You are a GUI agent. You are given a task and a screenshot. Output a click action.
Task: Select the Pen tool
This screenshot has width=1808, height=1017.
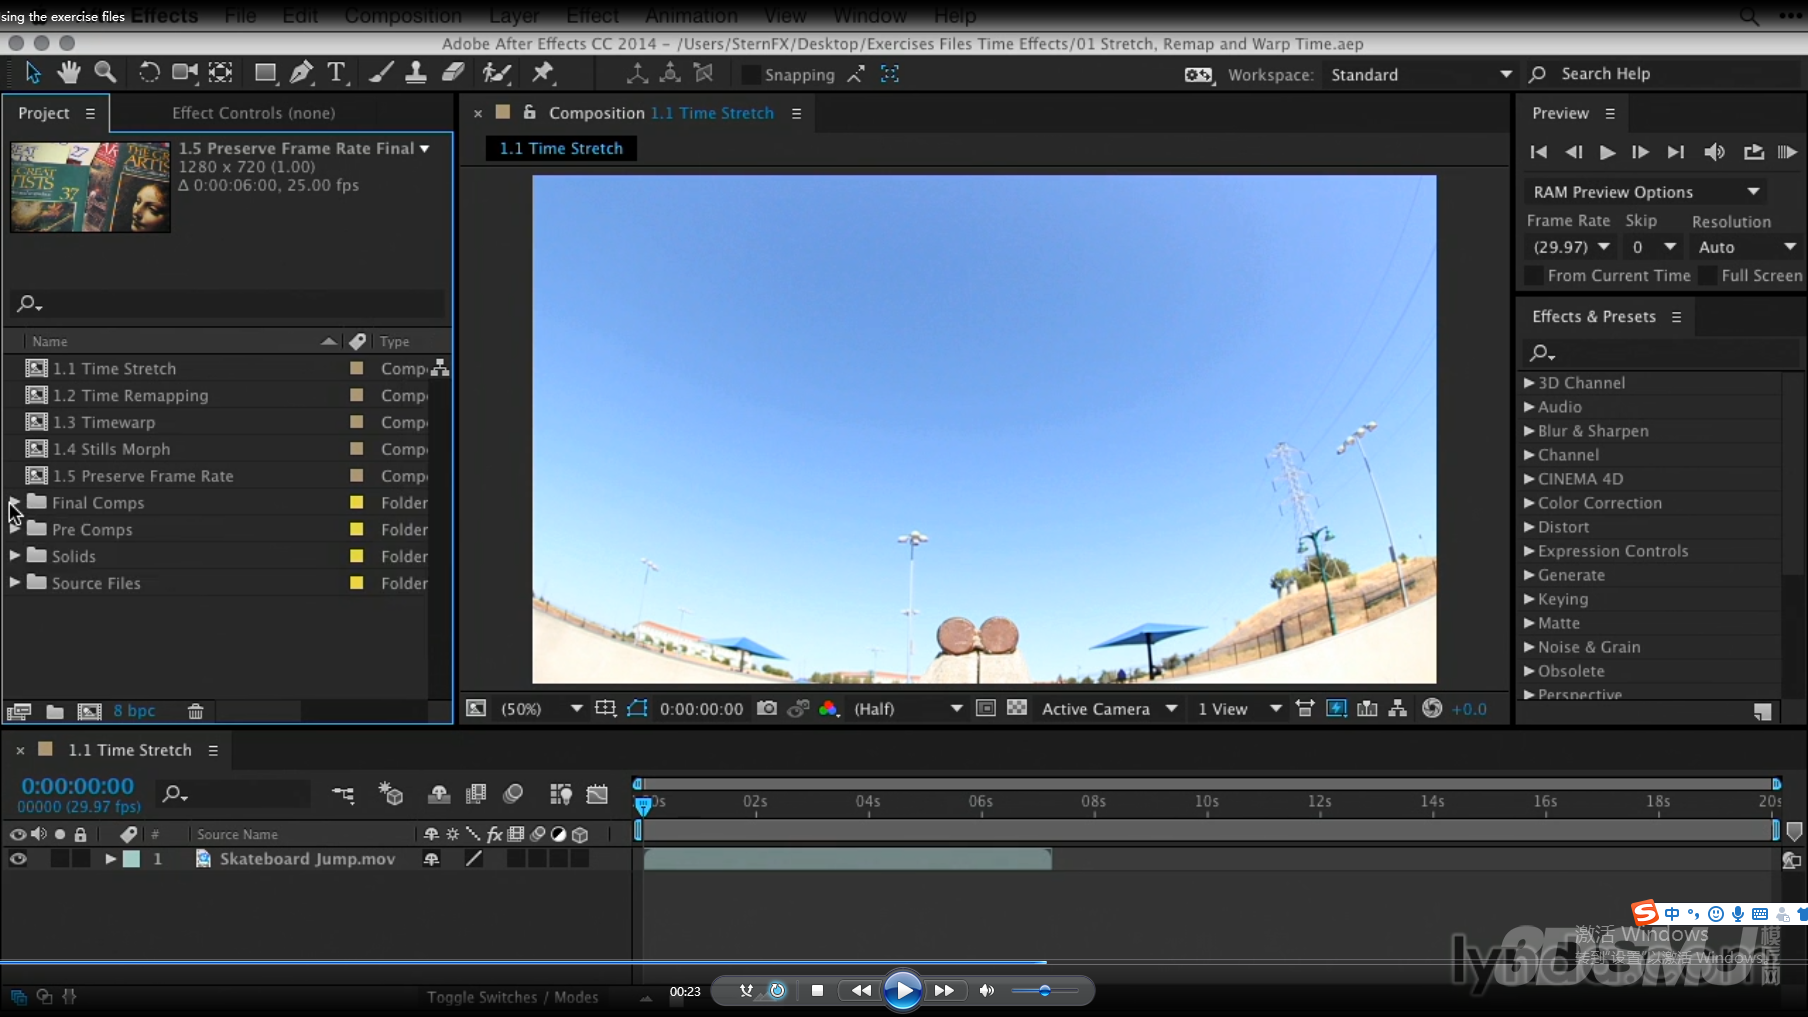[x=300, y=72]
